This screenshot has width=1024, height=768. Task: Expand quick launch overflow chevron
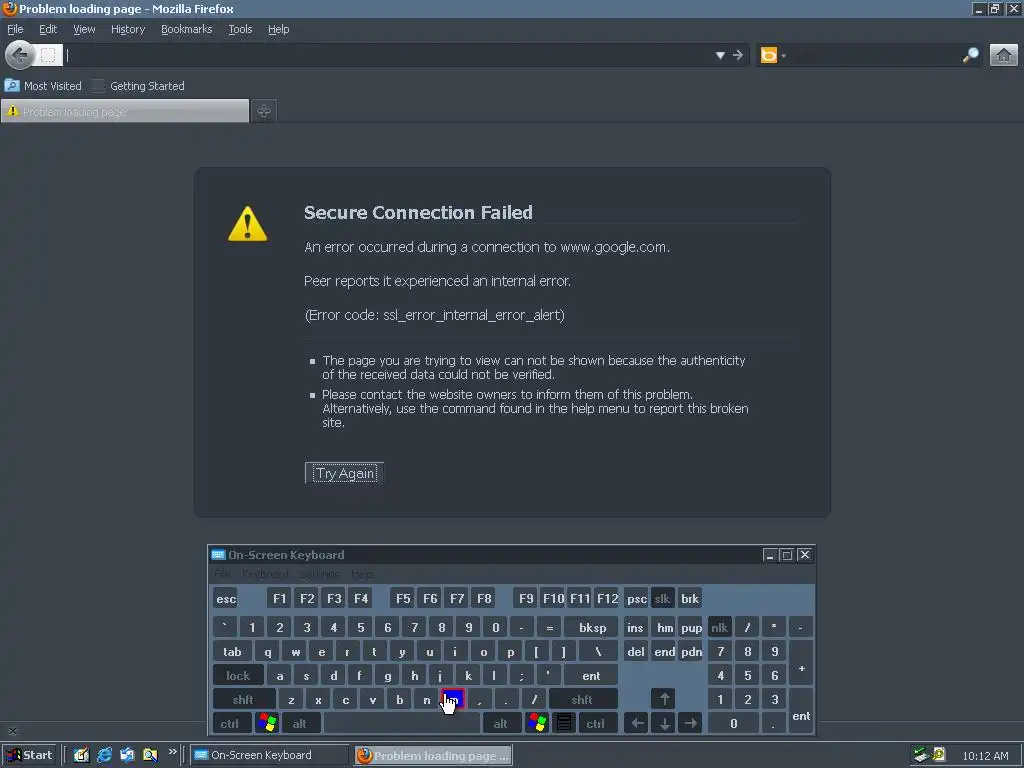click(172, 752)
